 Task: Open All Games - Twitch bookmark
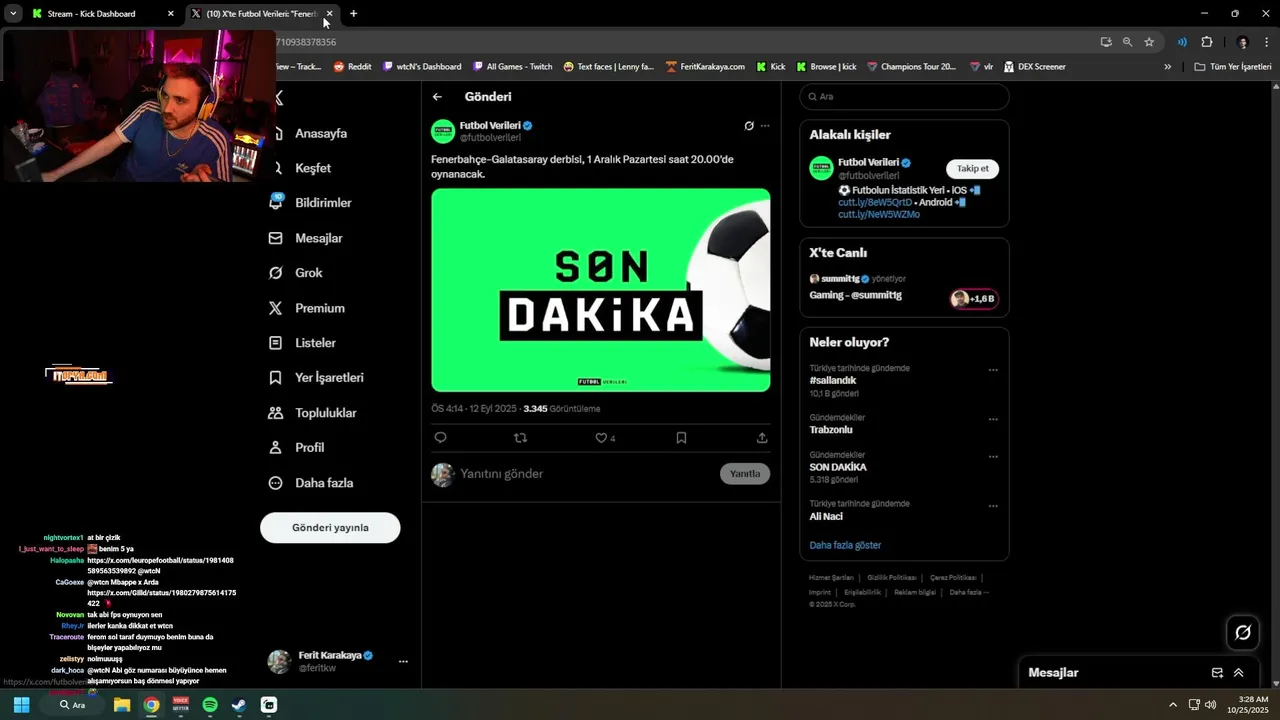click(x=512, y=67)
